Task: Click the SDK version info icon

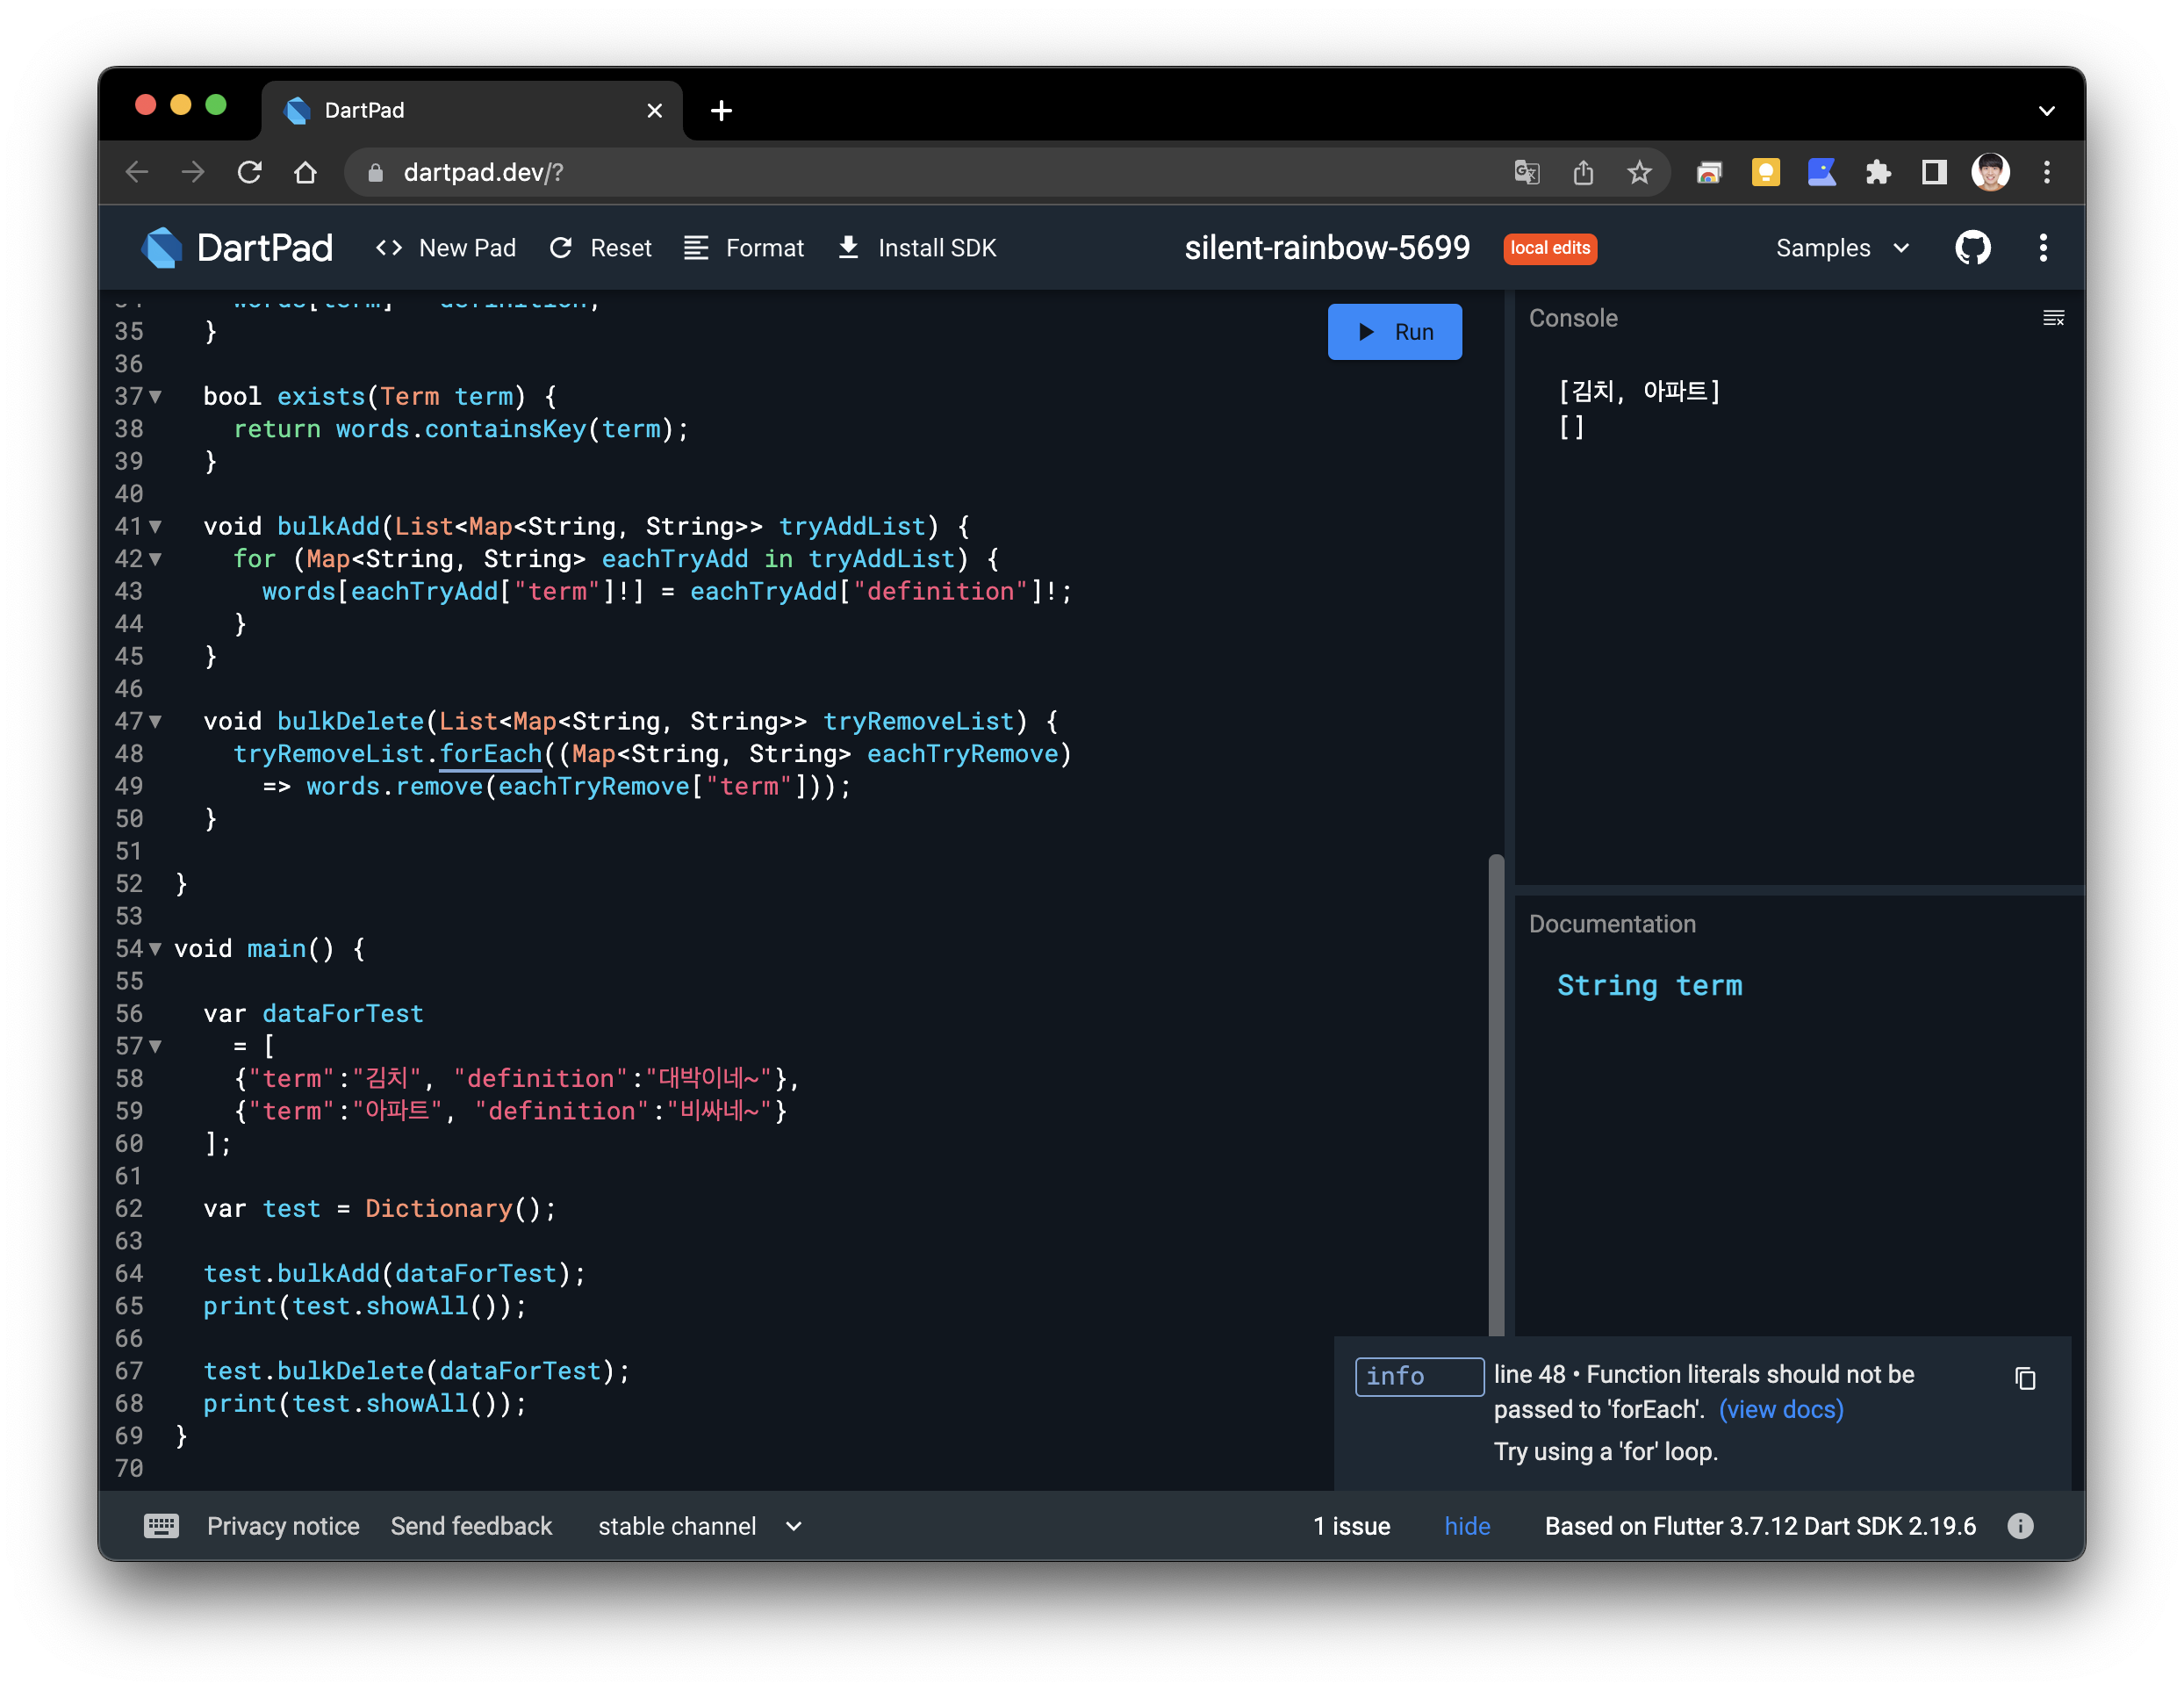Action: pos(2020,1526)
